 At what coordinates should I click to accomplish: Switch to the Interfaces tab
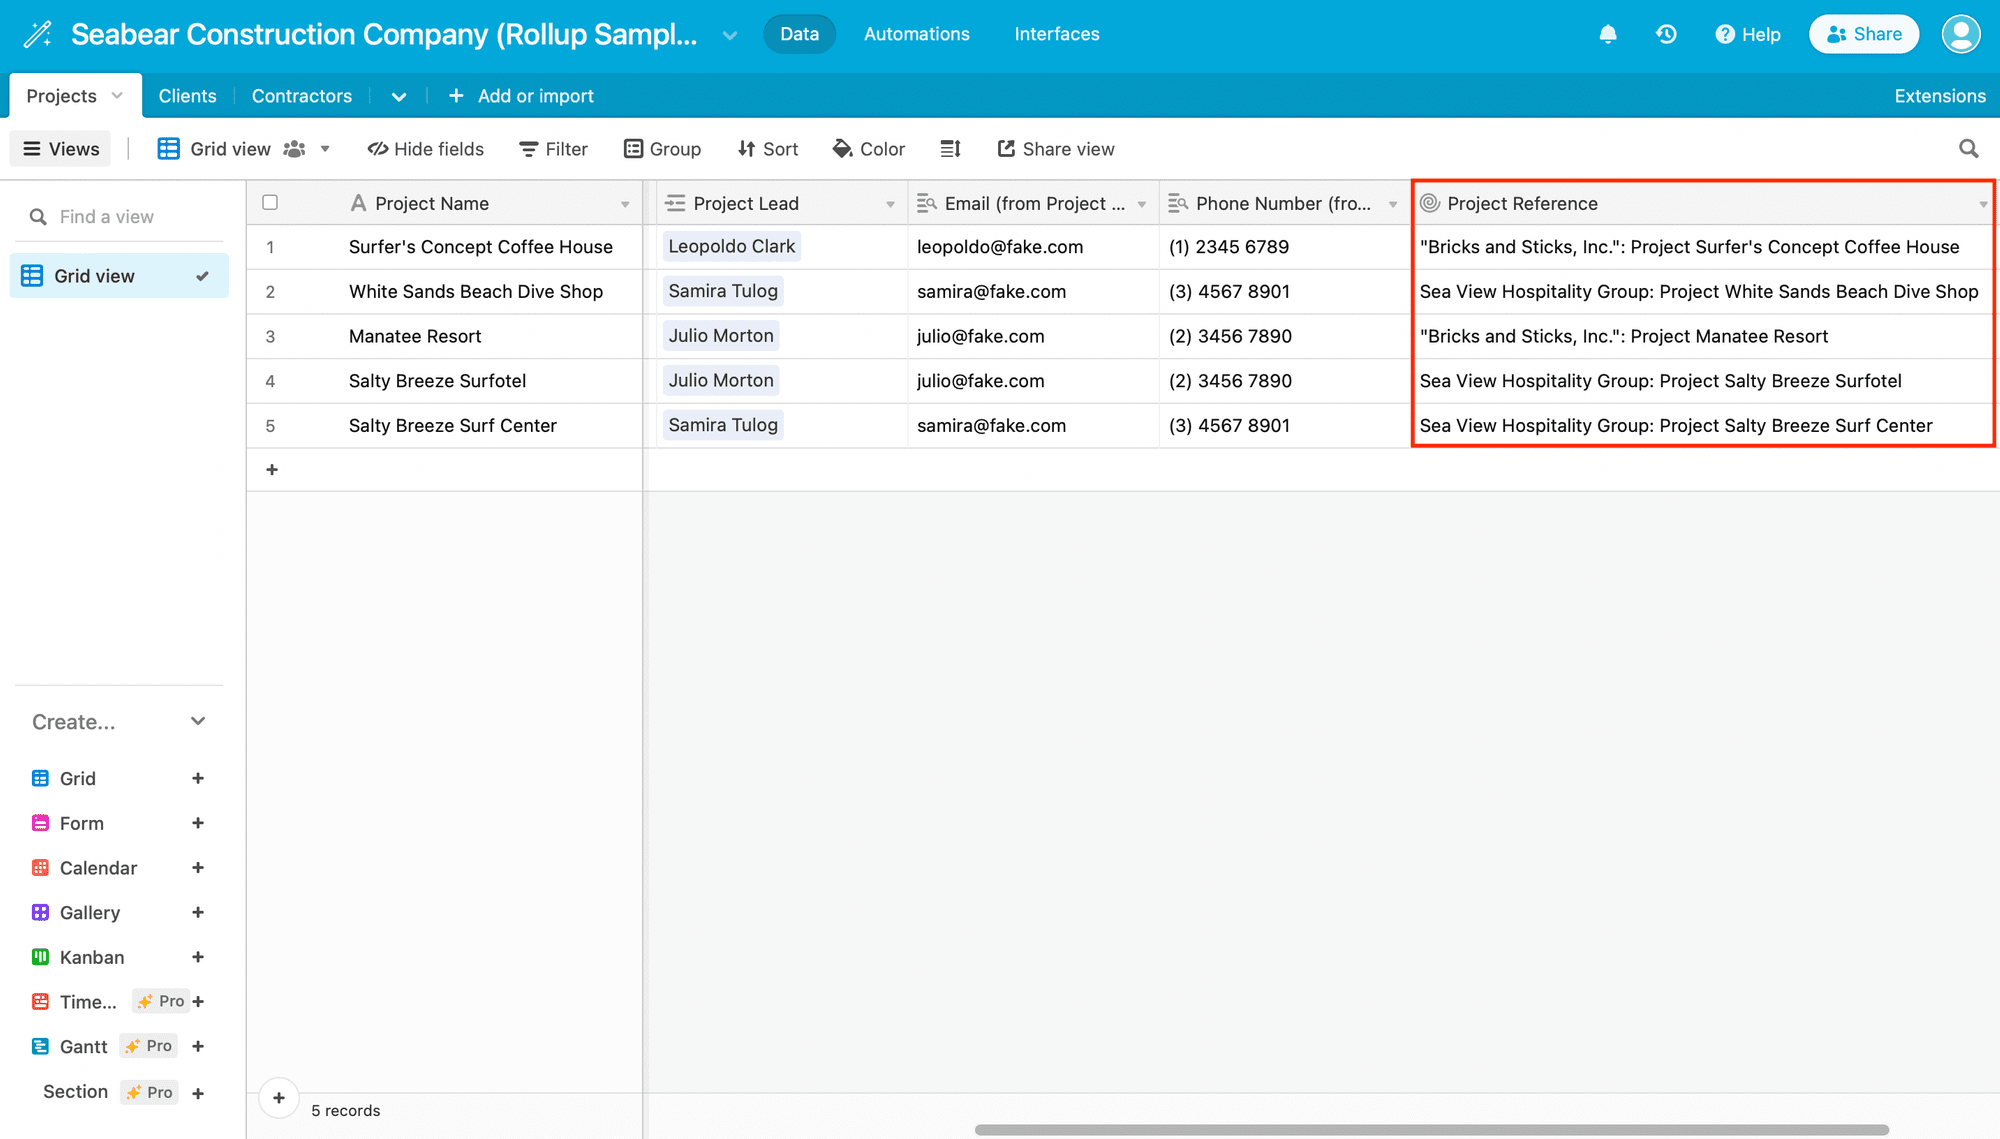tap(1057, 34)
